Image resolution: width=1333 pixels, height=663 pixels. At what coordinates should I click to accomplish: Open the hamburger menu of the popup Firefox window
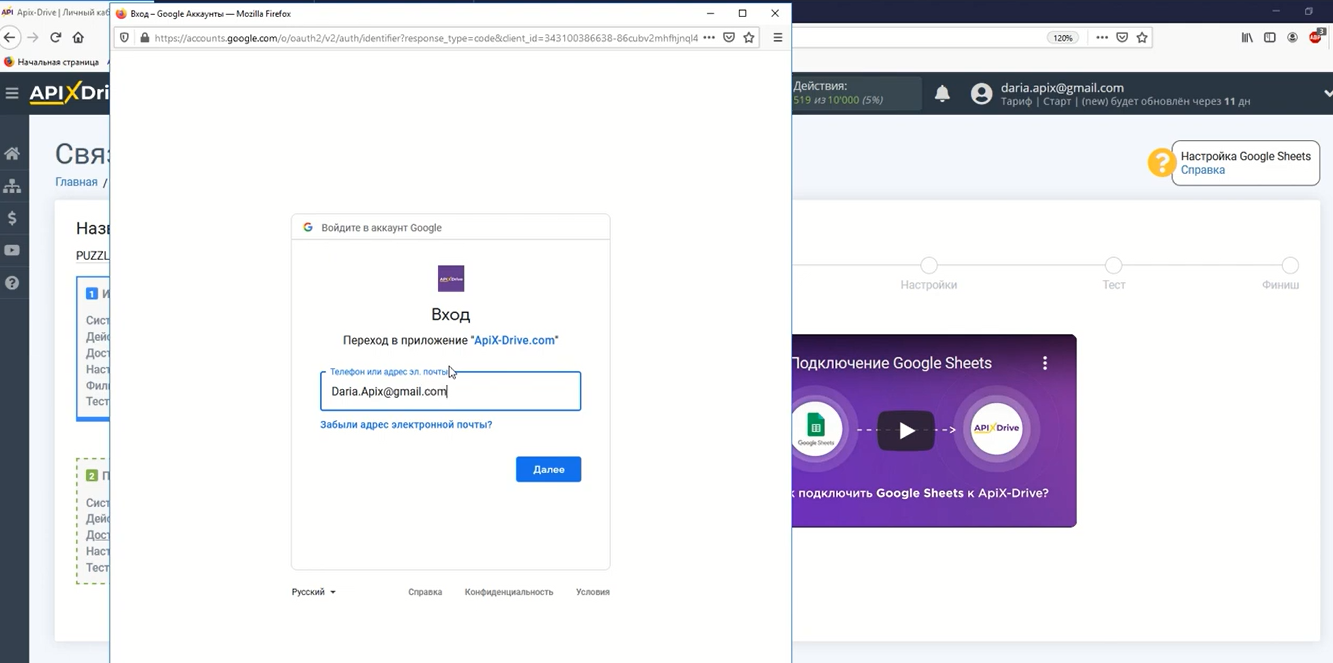pos(777,38)
